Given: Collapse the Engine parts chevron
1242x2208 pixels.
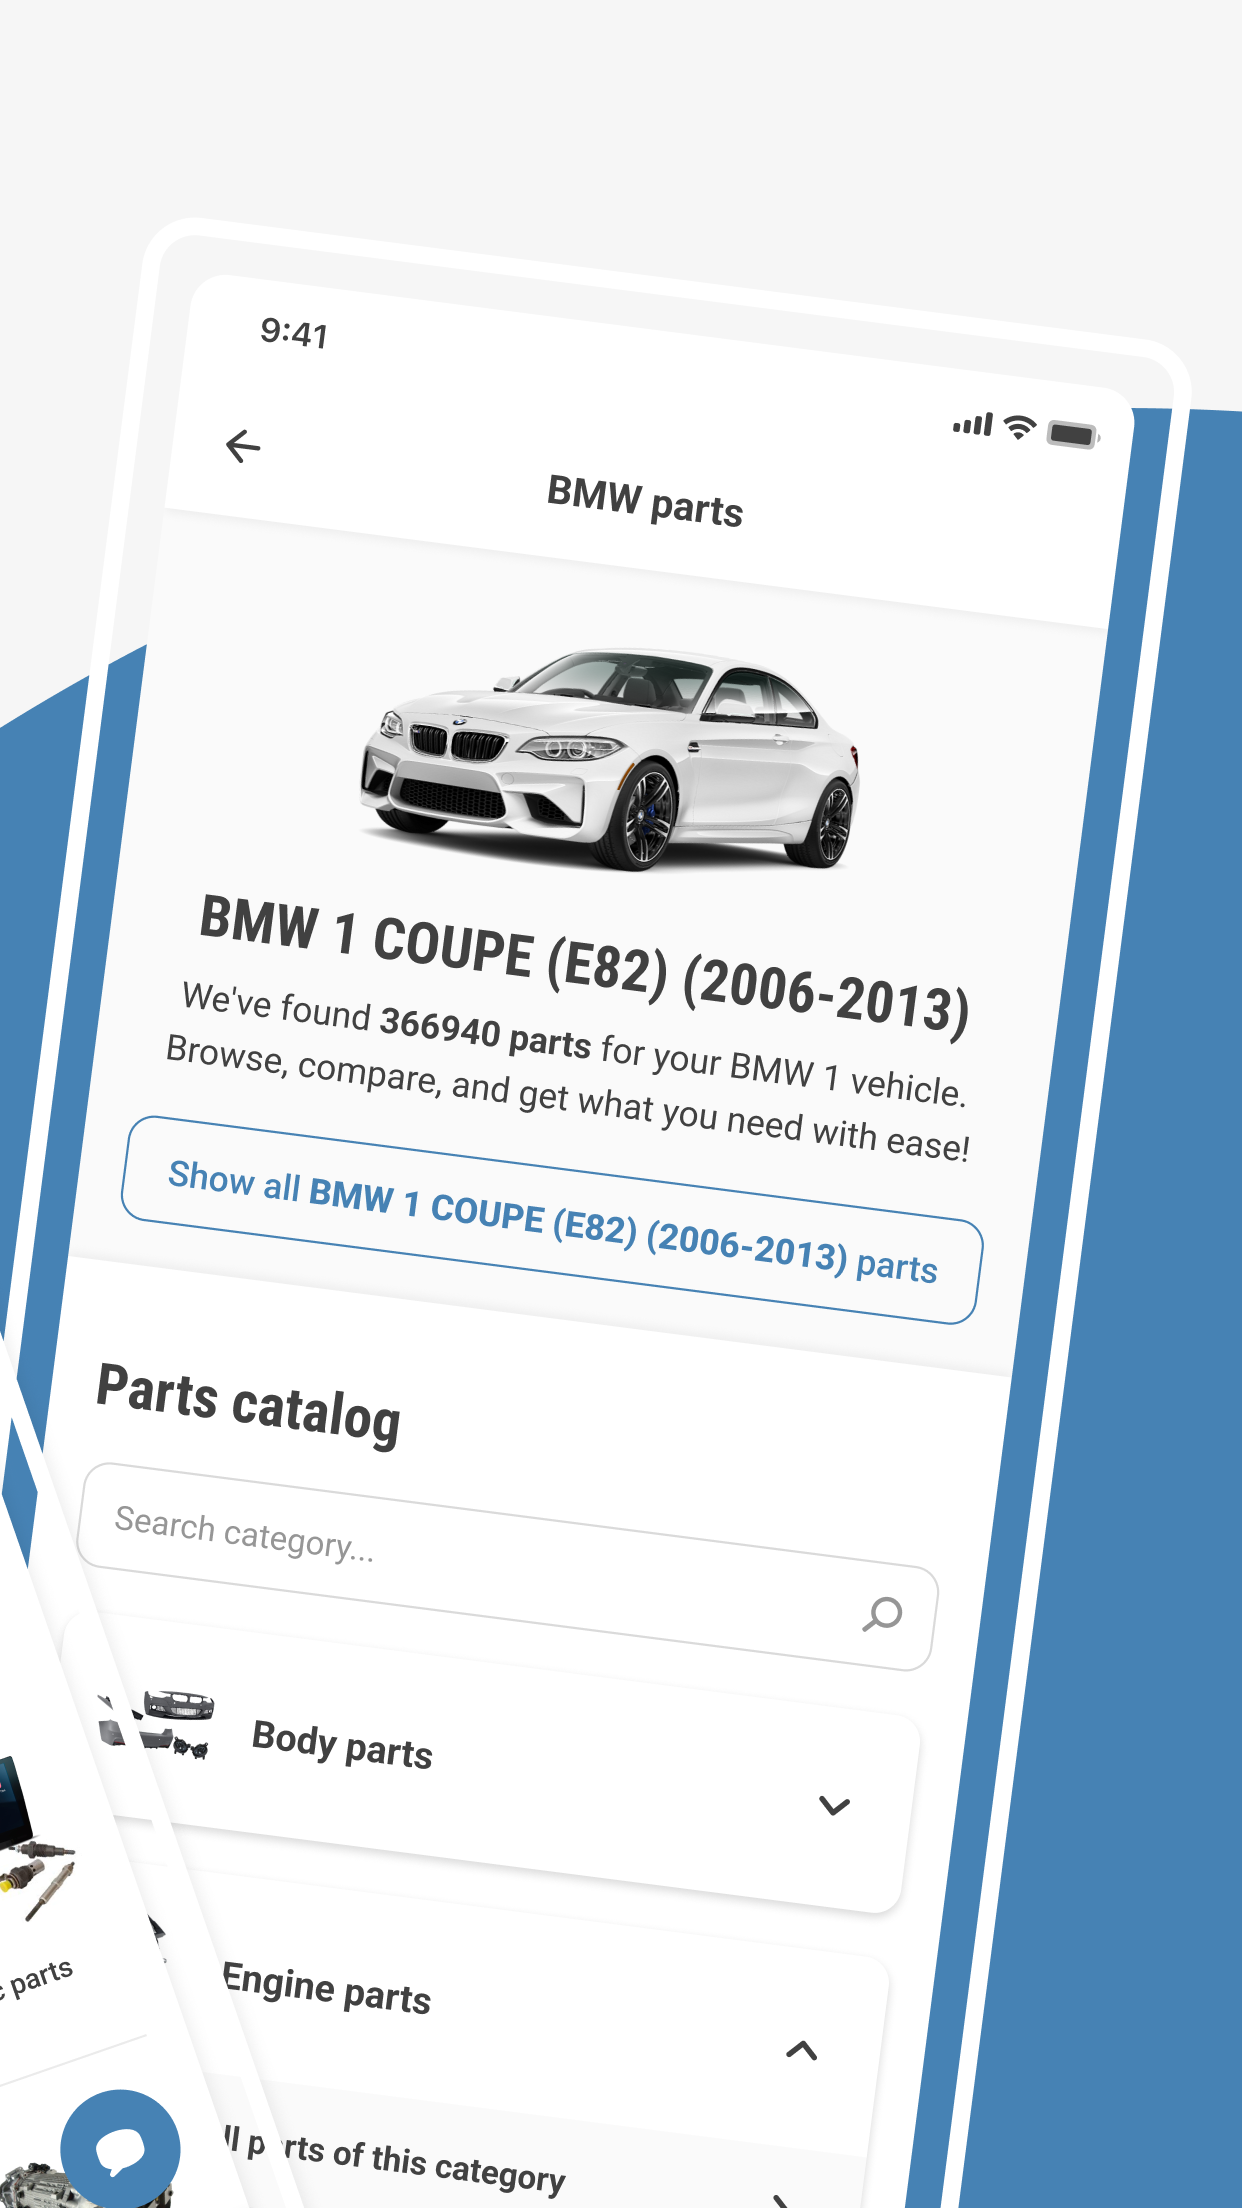Looking at the screenshot, I should point(802,2051).
